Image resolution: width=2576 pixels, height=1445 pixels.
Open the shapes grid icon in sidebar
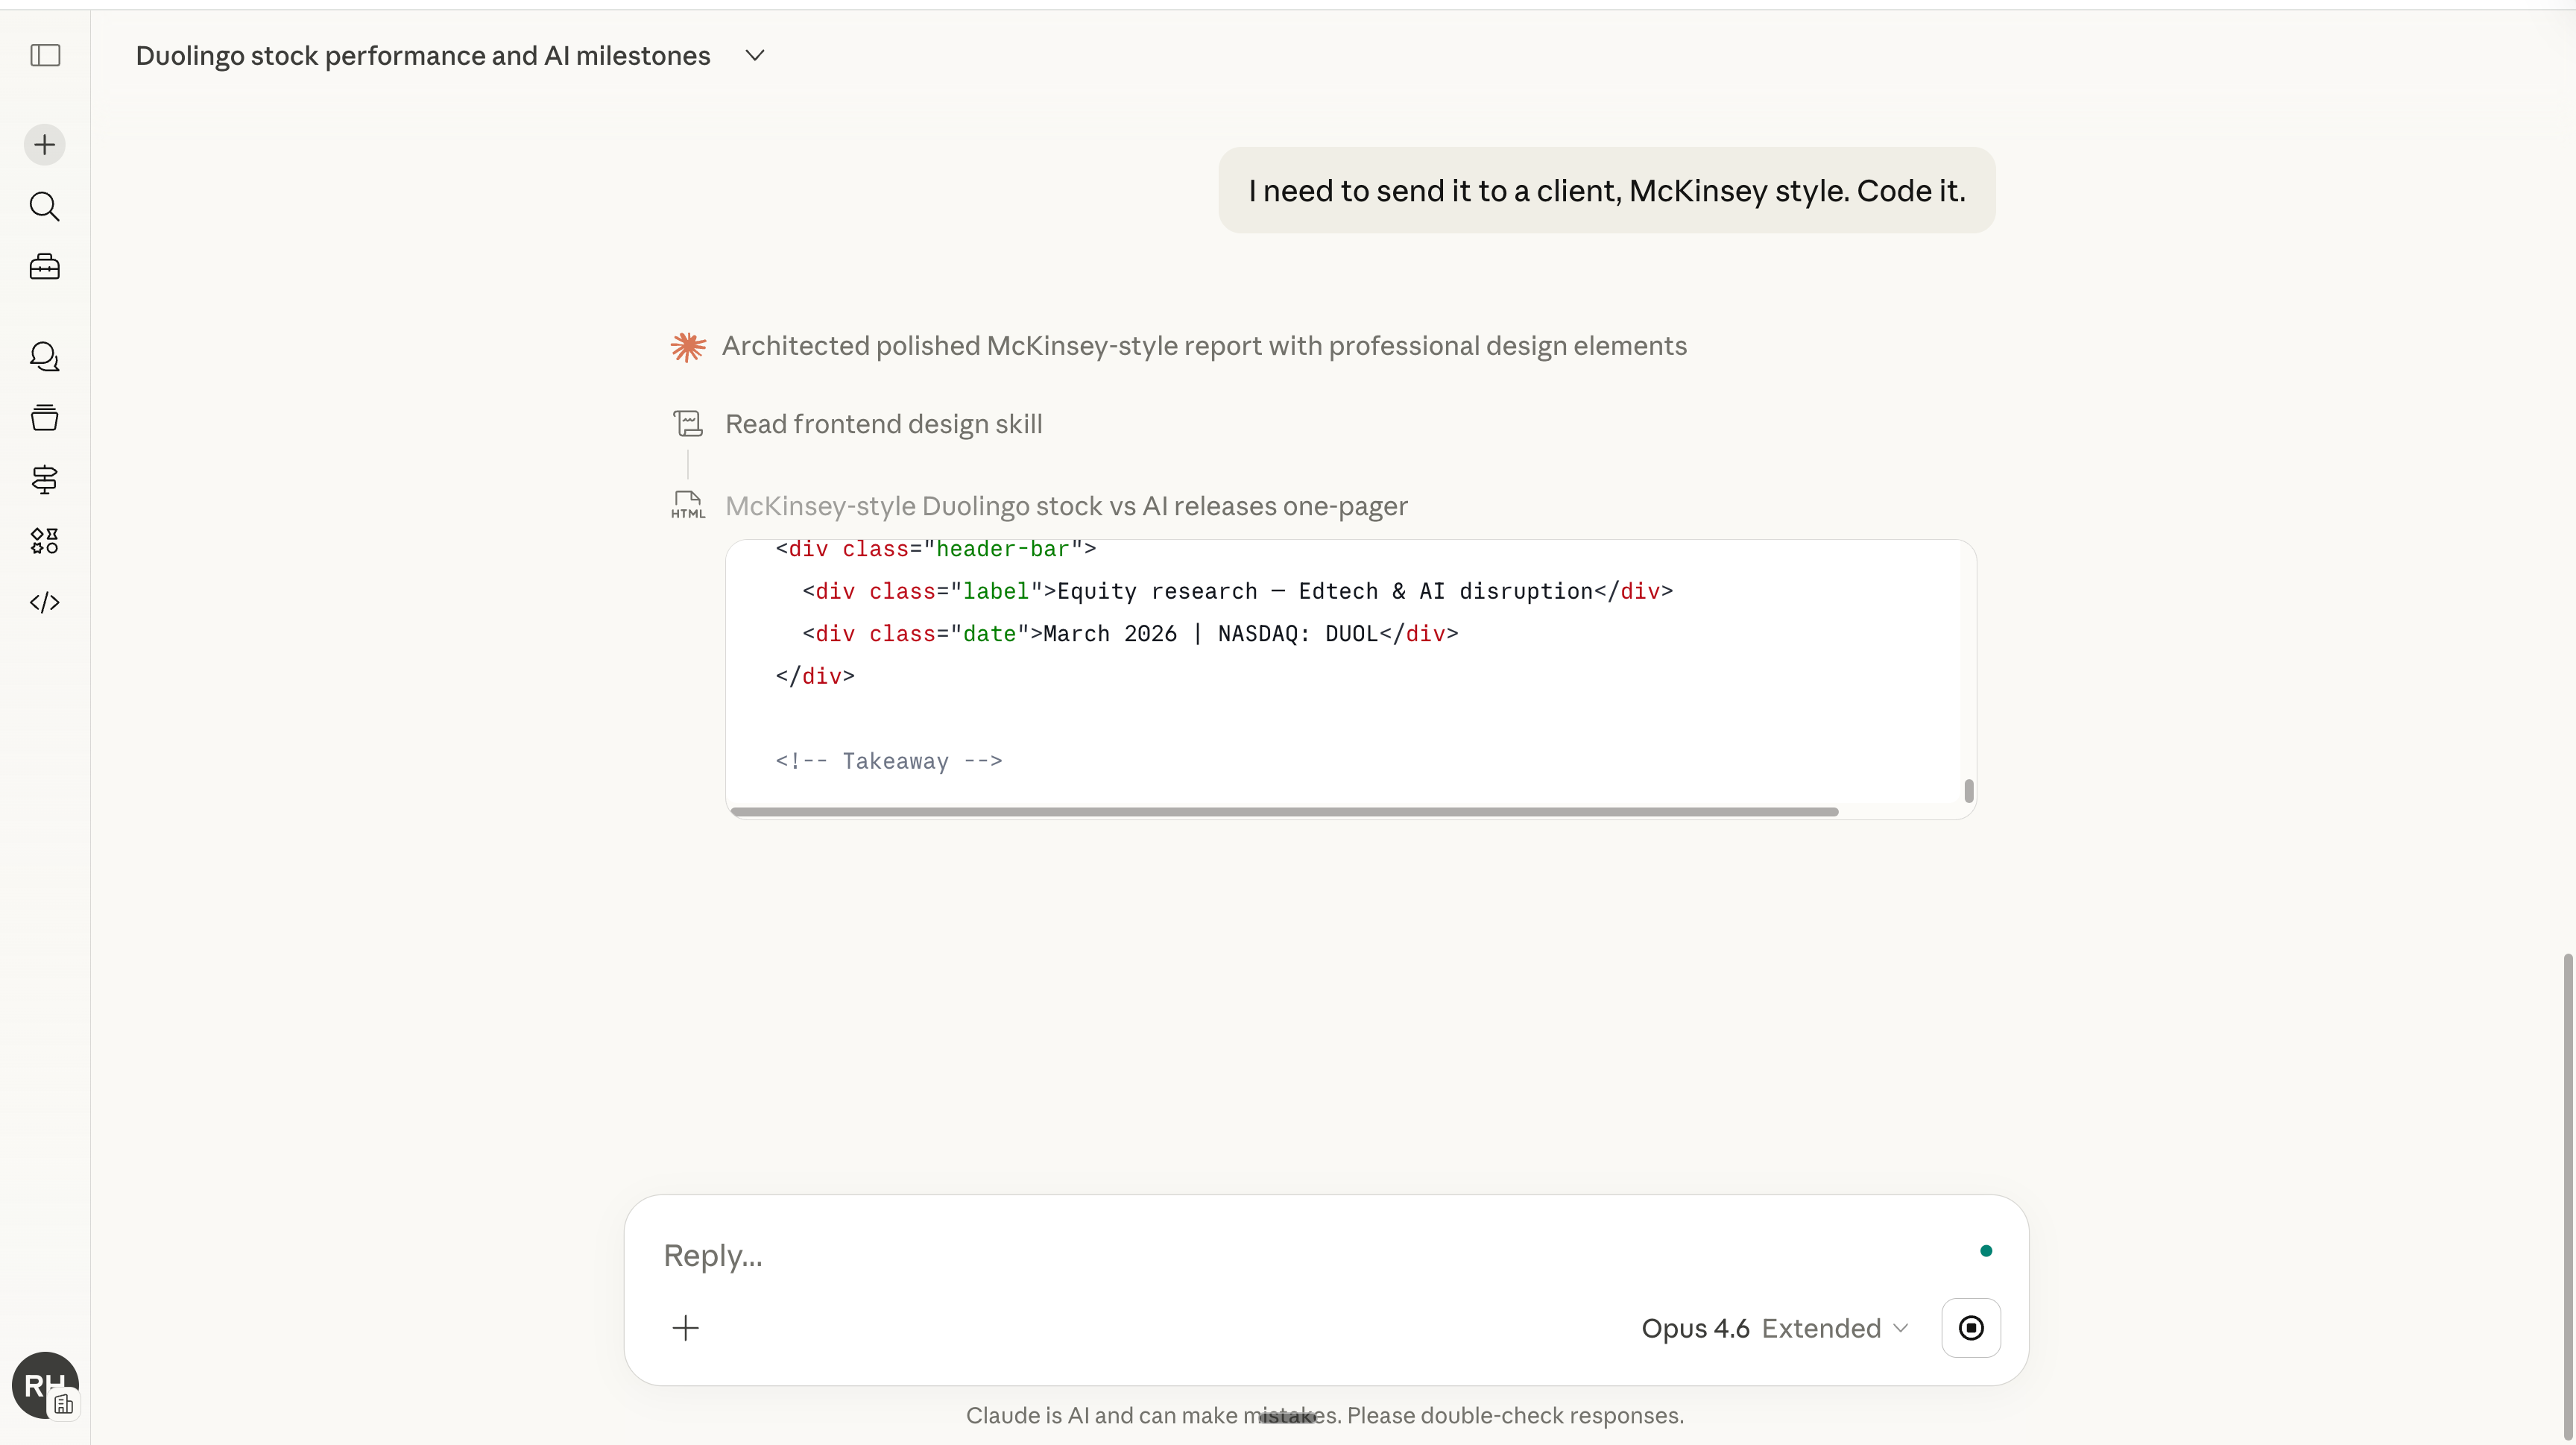(45, 541)
